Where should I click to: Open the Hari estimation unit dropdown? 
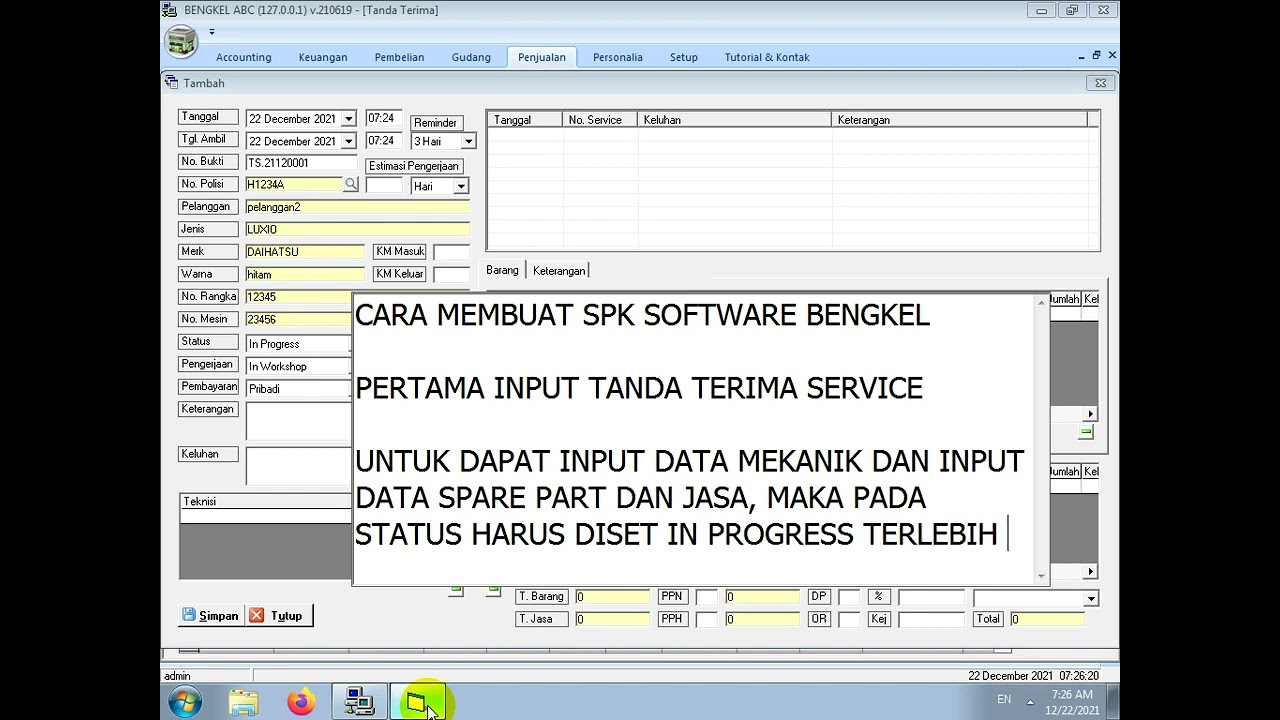pos(461,187)
